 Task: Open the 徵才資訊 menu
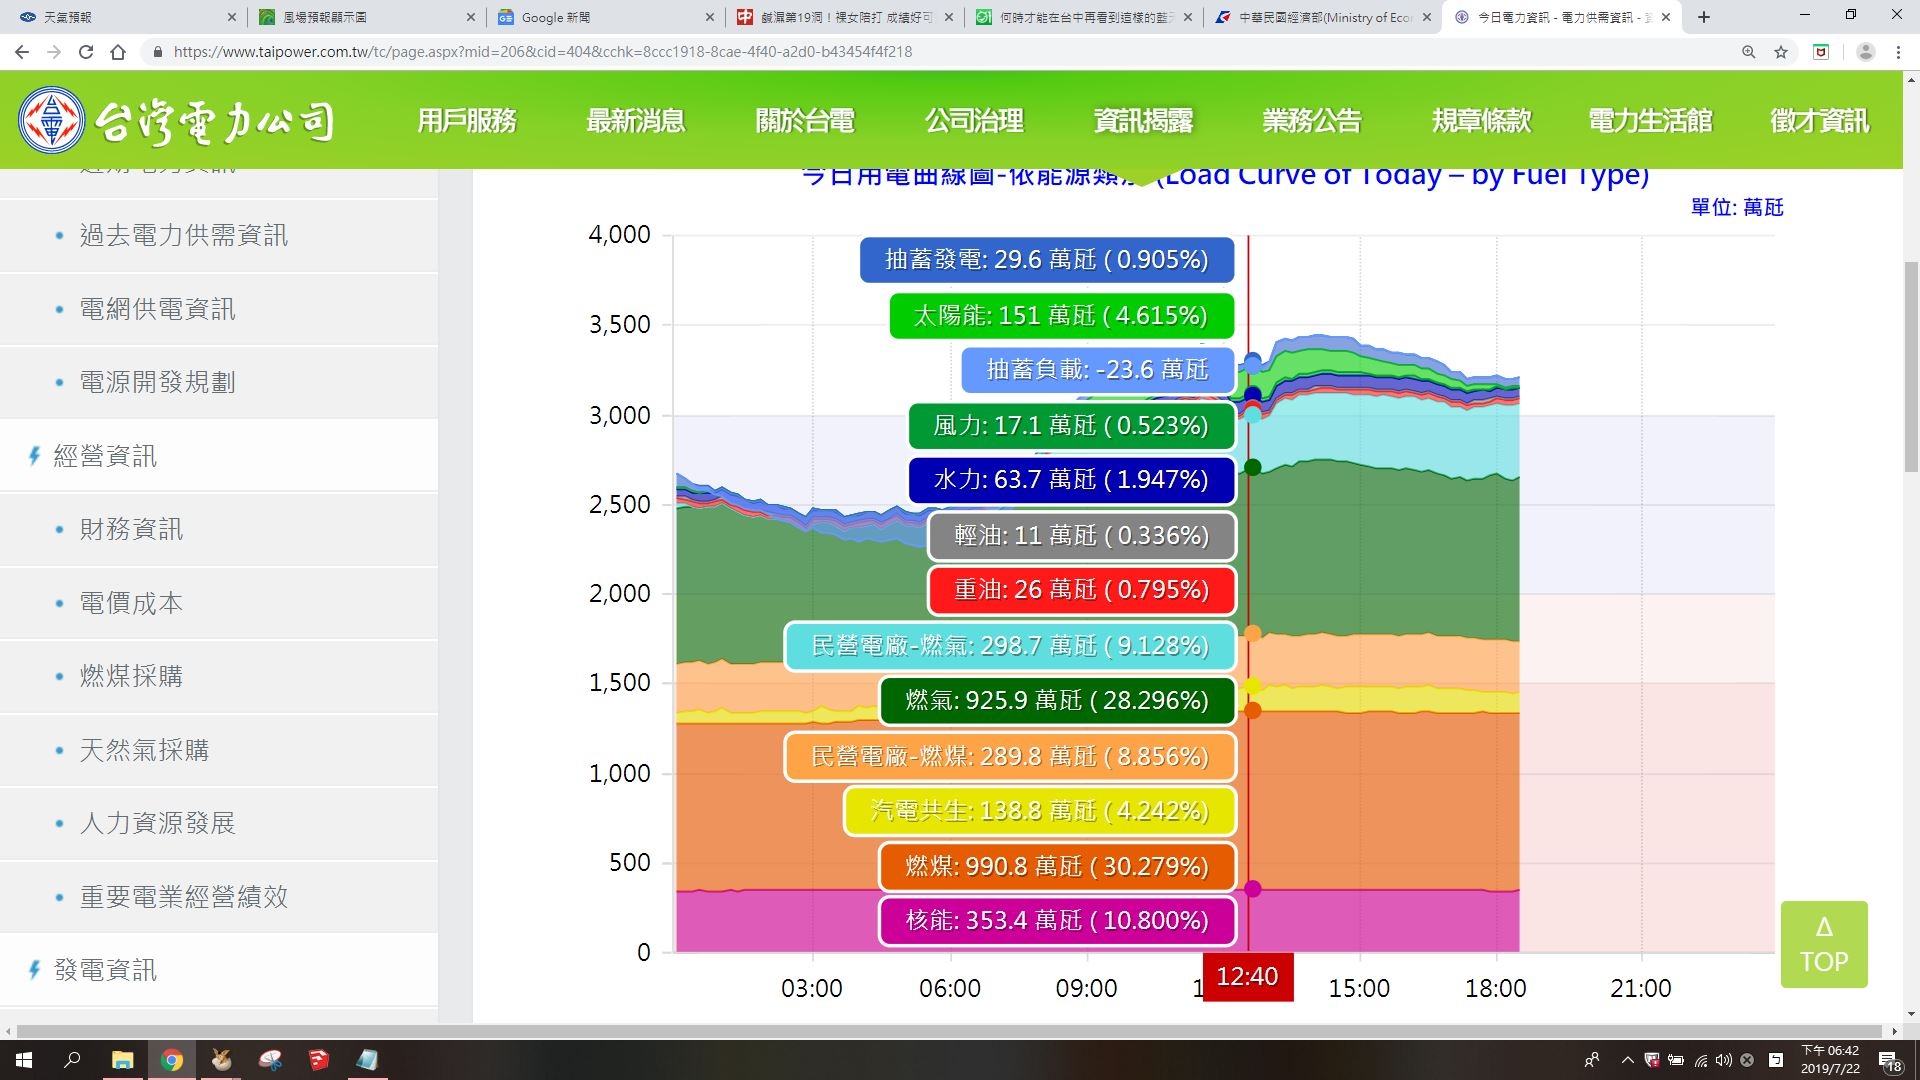[x=1819, y=121]
